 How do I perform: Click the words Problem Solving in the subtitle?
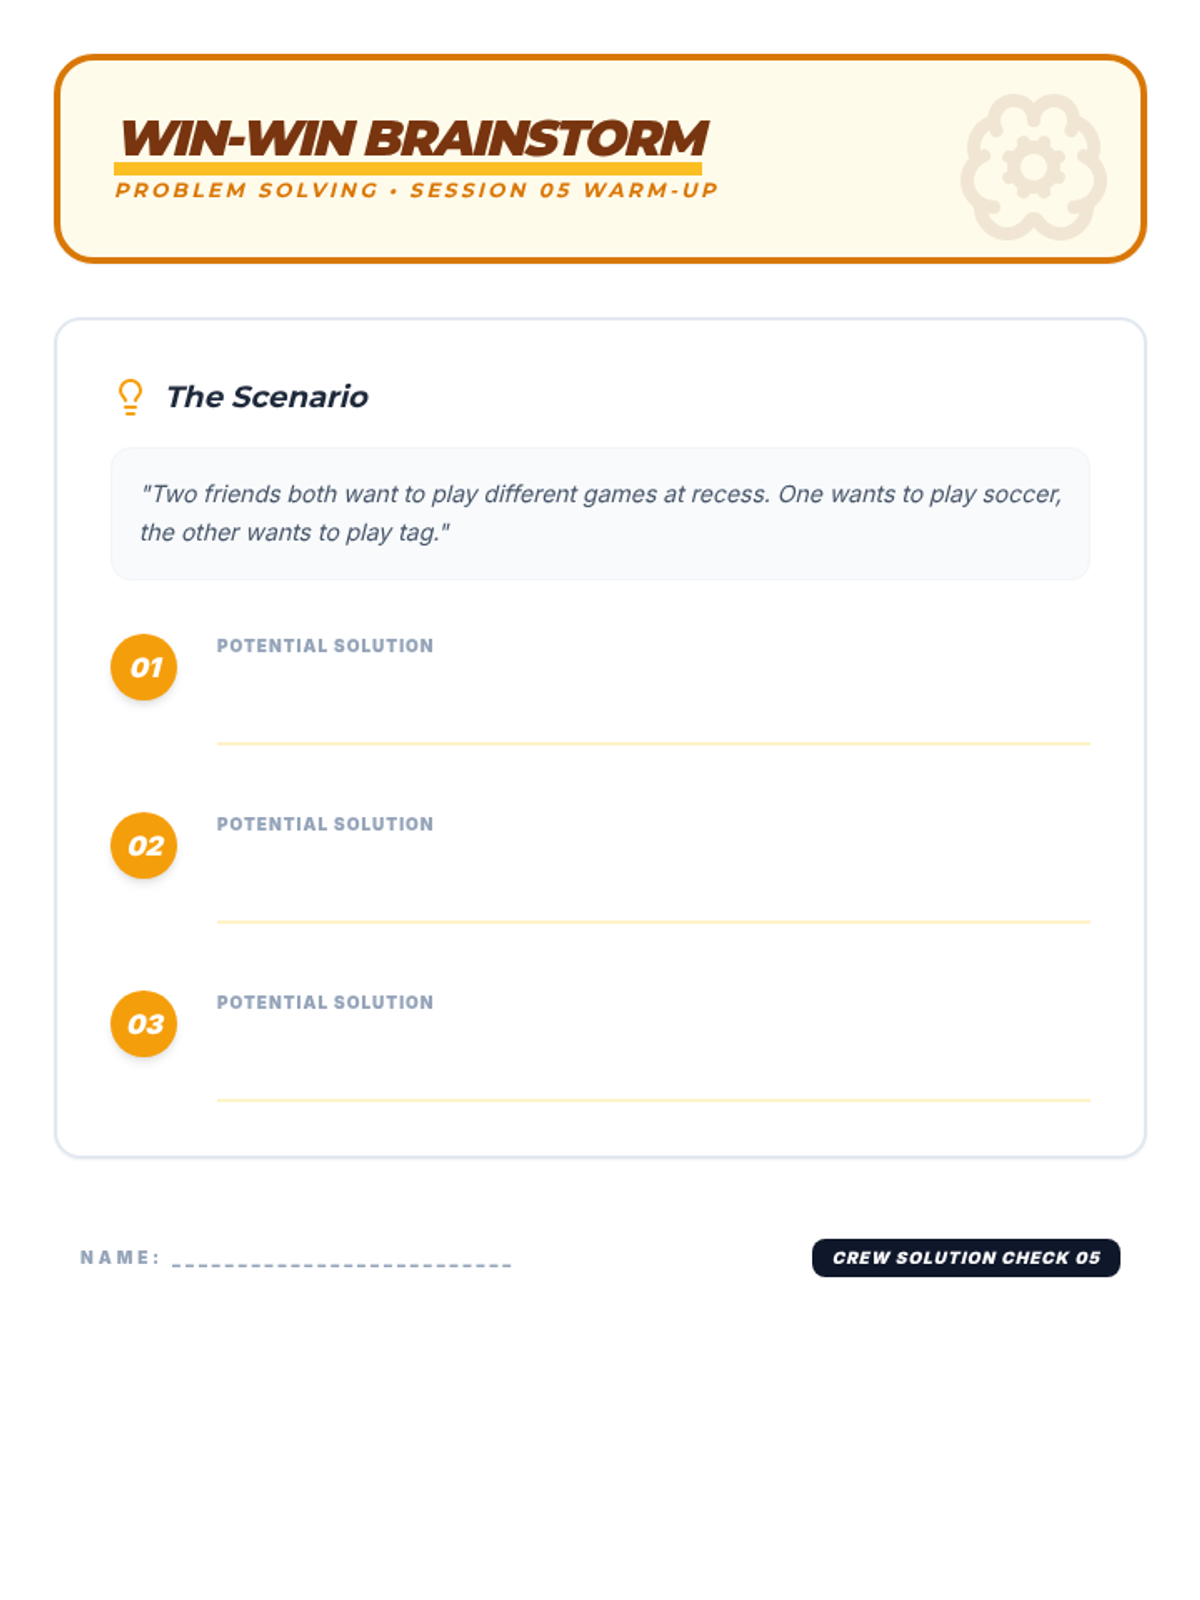[247, 190]
